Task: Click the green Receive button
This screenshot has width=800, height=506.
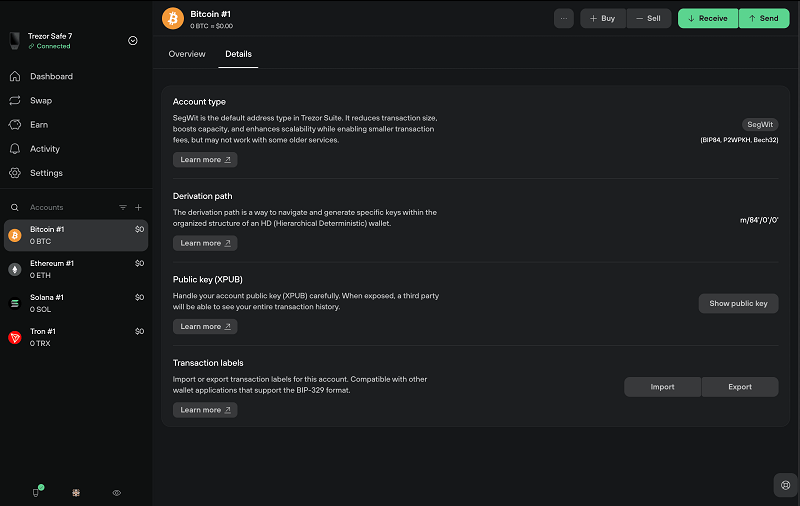Action: click(x=708, y=18)
